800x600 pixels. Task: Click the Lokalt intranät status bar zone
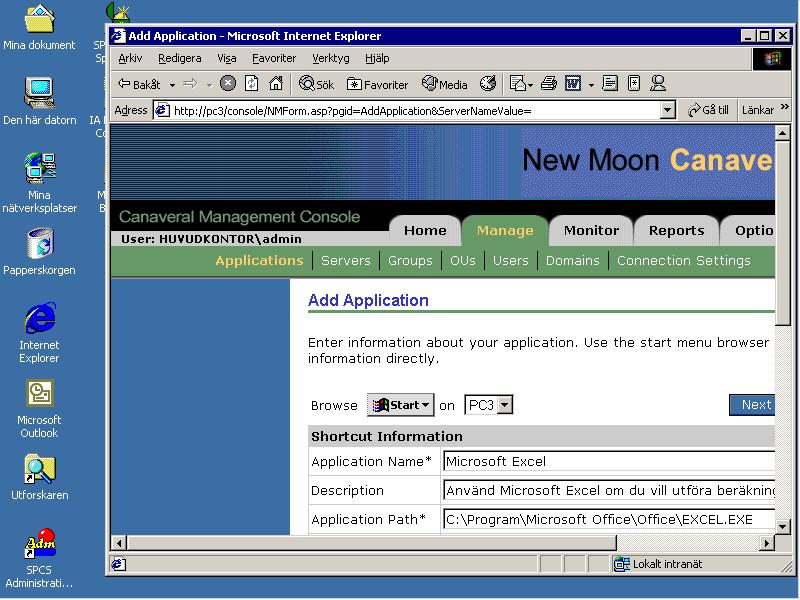point(658,564)
